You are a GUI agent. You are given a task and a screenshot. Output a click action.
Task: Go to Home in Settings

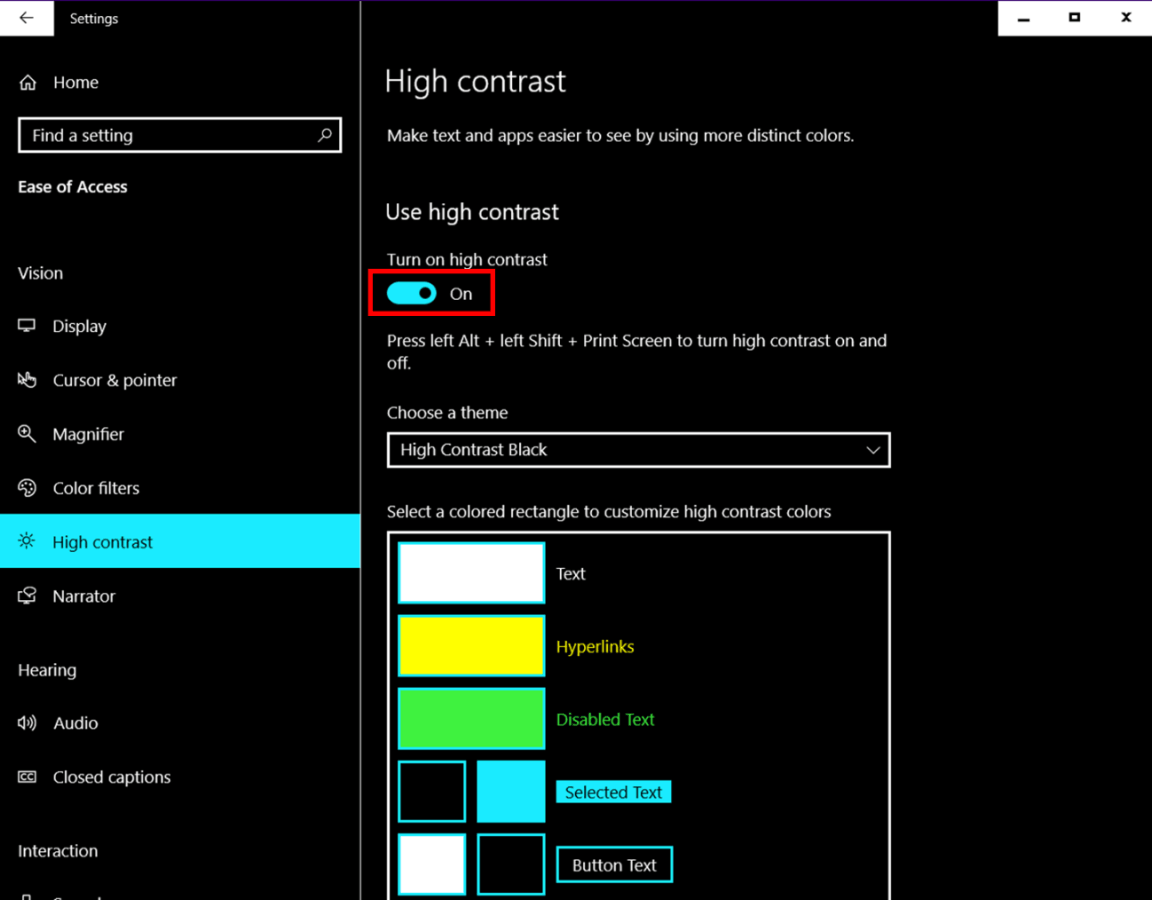coord(75,82)
